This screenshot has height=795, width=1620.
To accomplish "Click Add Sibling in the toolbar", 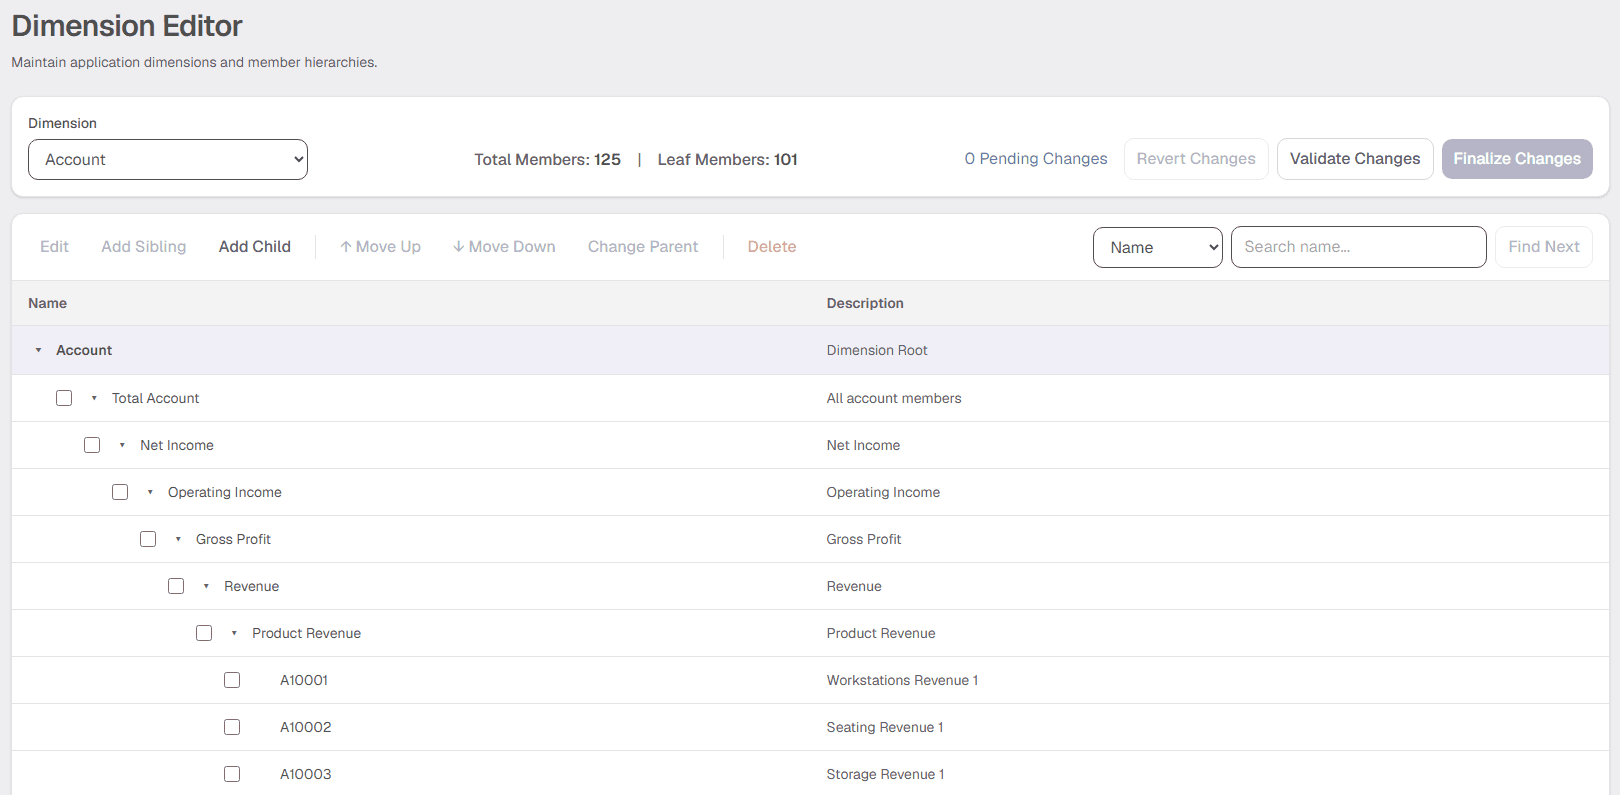I will 144,247.
